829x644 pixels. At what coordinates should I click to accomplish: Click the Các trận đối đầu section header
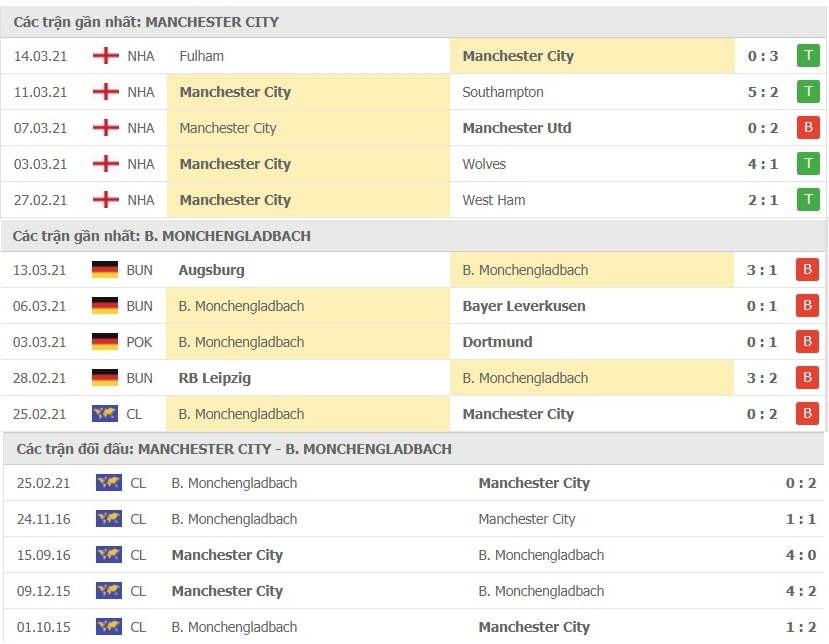234,449
